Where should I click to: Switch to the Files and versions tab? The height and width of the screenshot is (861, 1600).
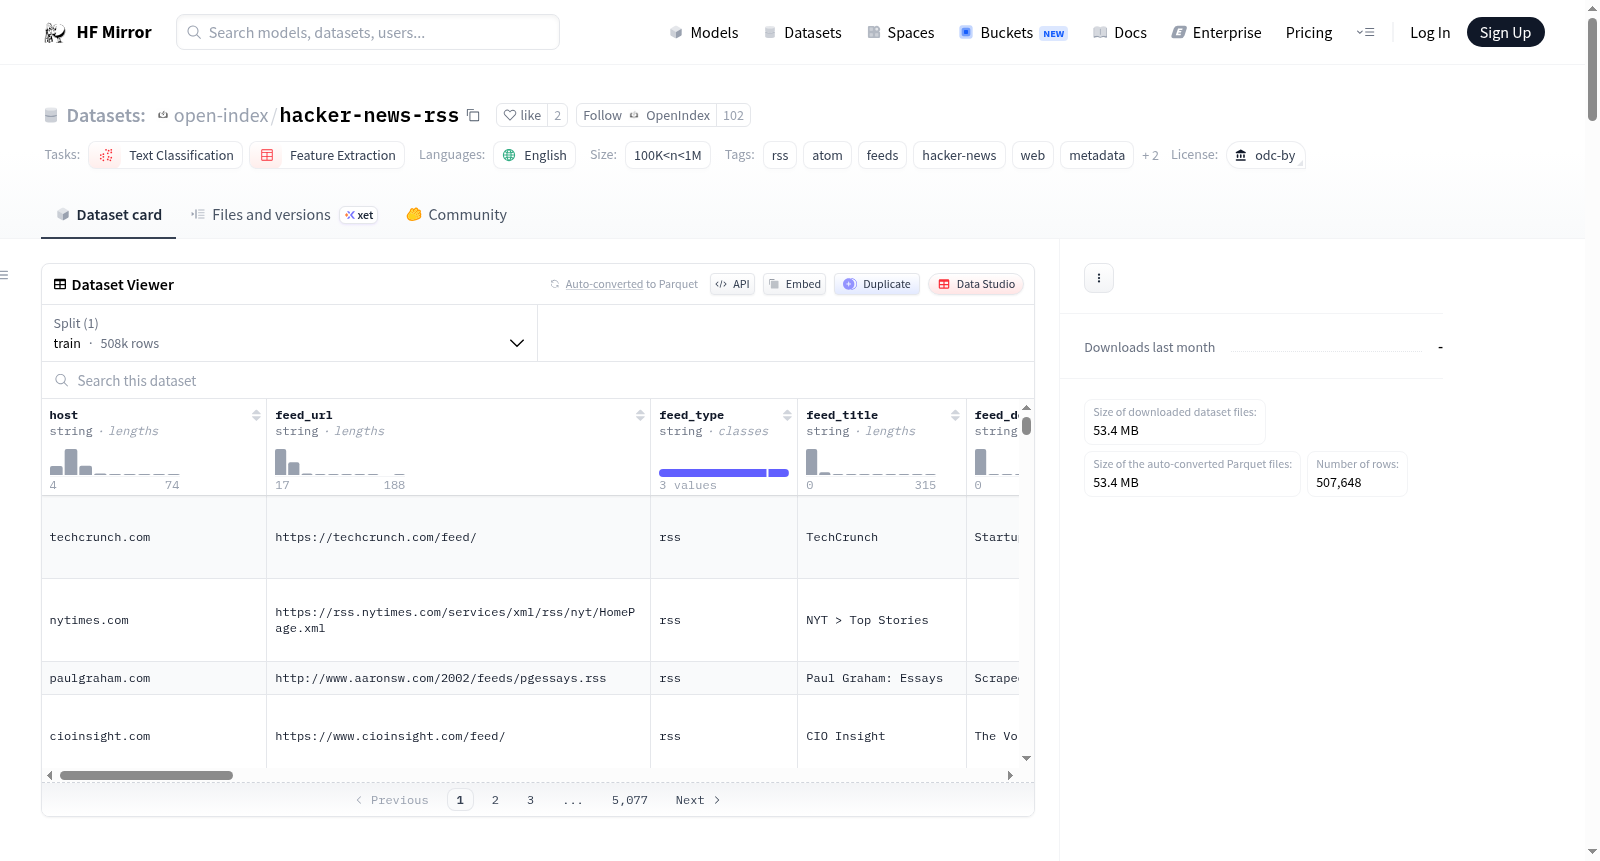point(284,215)
